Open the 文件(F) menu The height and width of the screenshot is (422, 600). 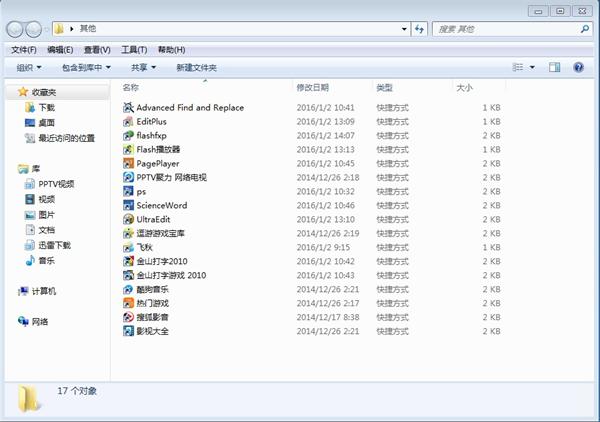tap(23, 49)
